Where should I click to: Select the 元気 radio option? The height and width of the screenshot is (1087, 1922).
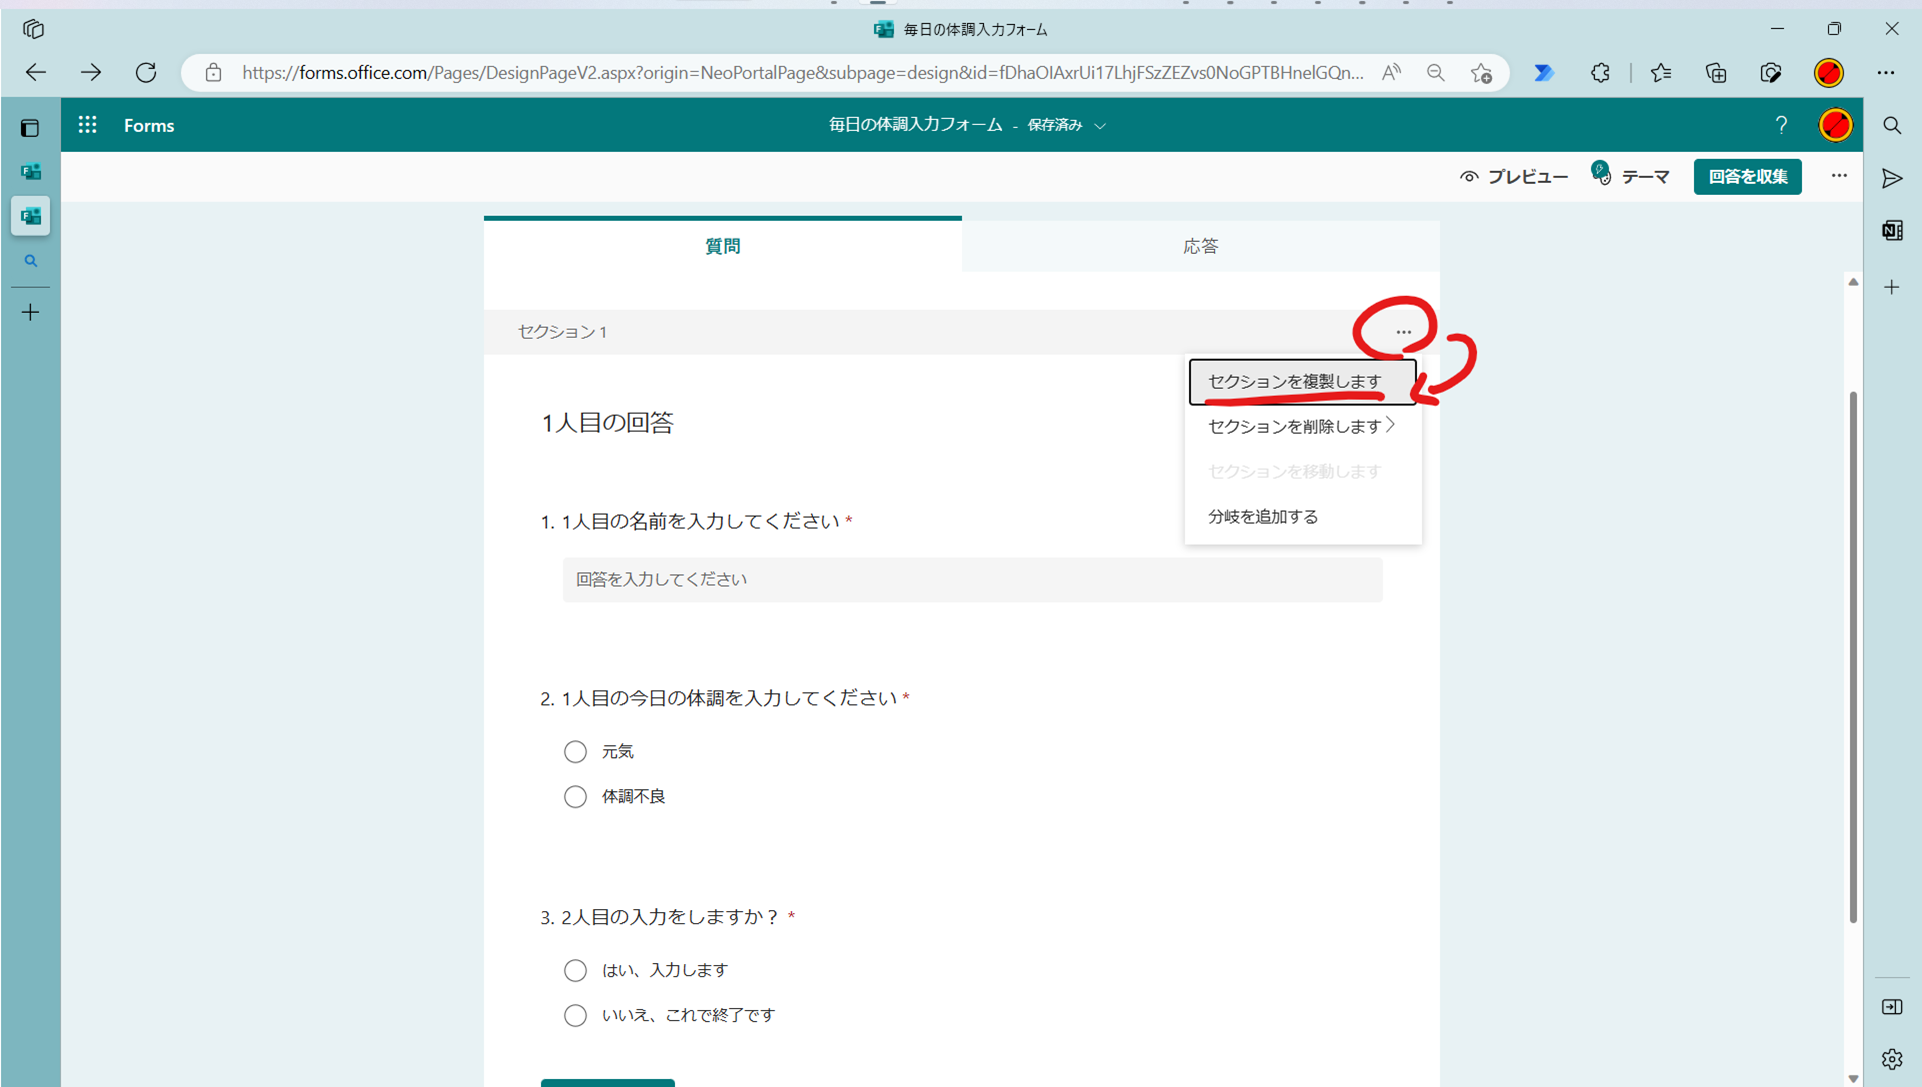coord(575,751)
